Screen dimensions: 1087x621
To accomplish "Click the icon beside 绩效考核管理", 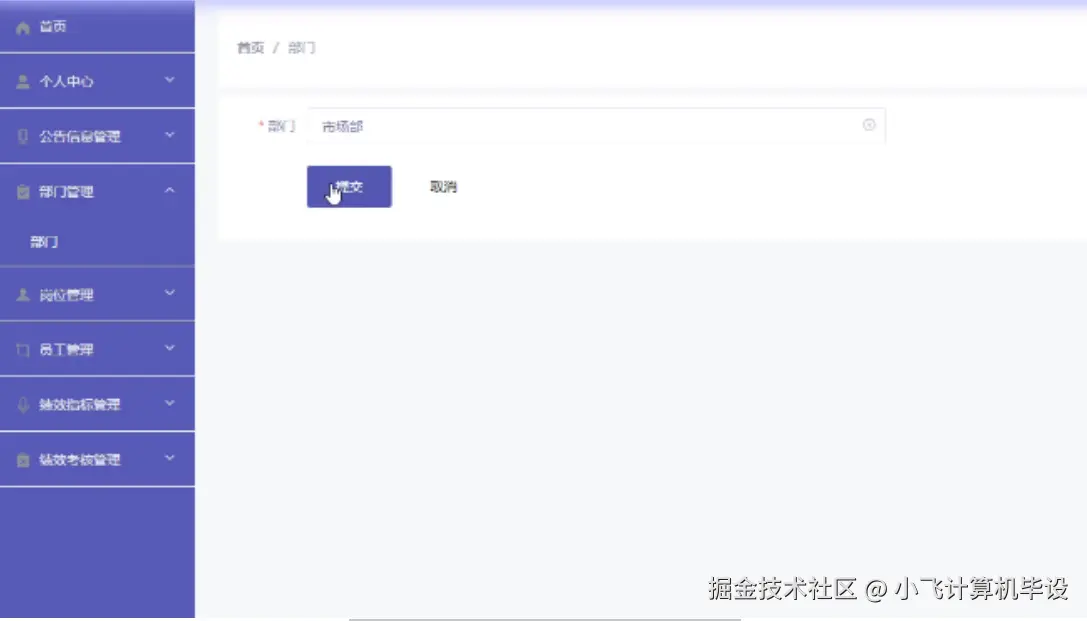I will 23,460.
